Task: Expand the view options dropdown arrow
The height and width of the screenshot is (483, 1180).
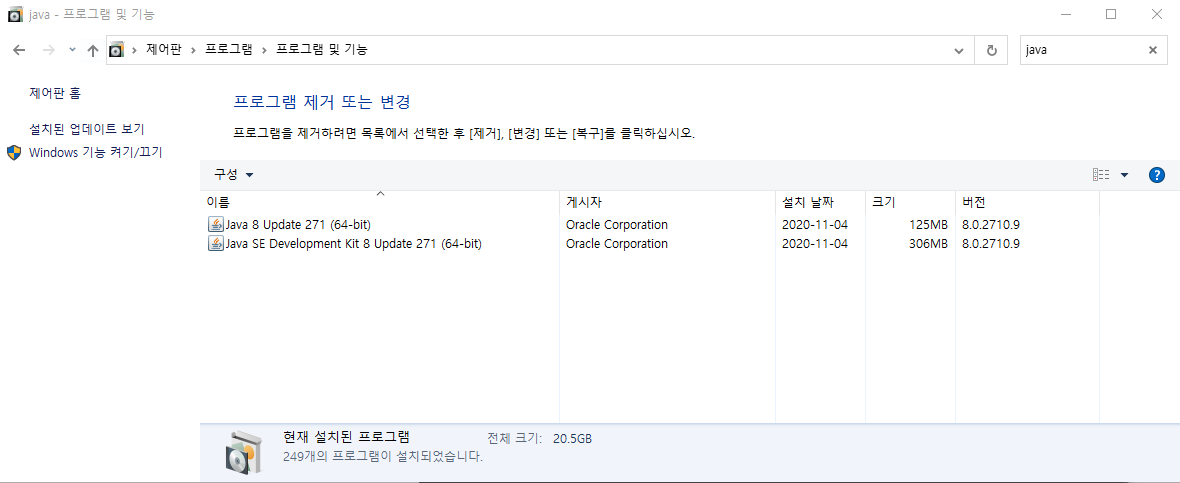Action: [1124, 175]
